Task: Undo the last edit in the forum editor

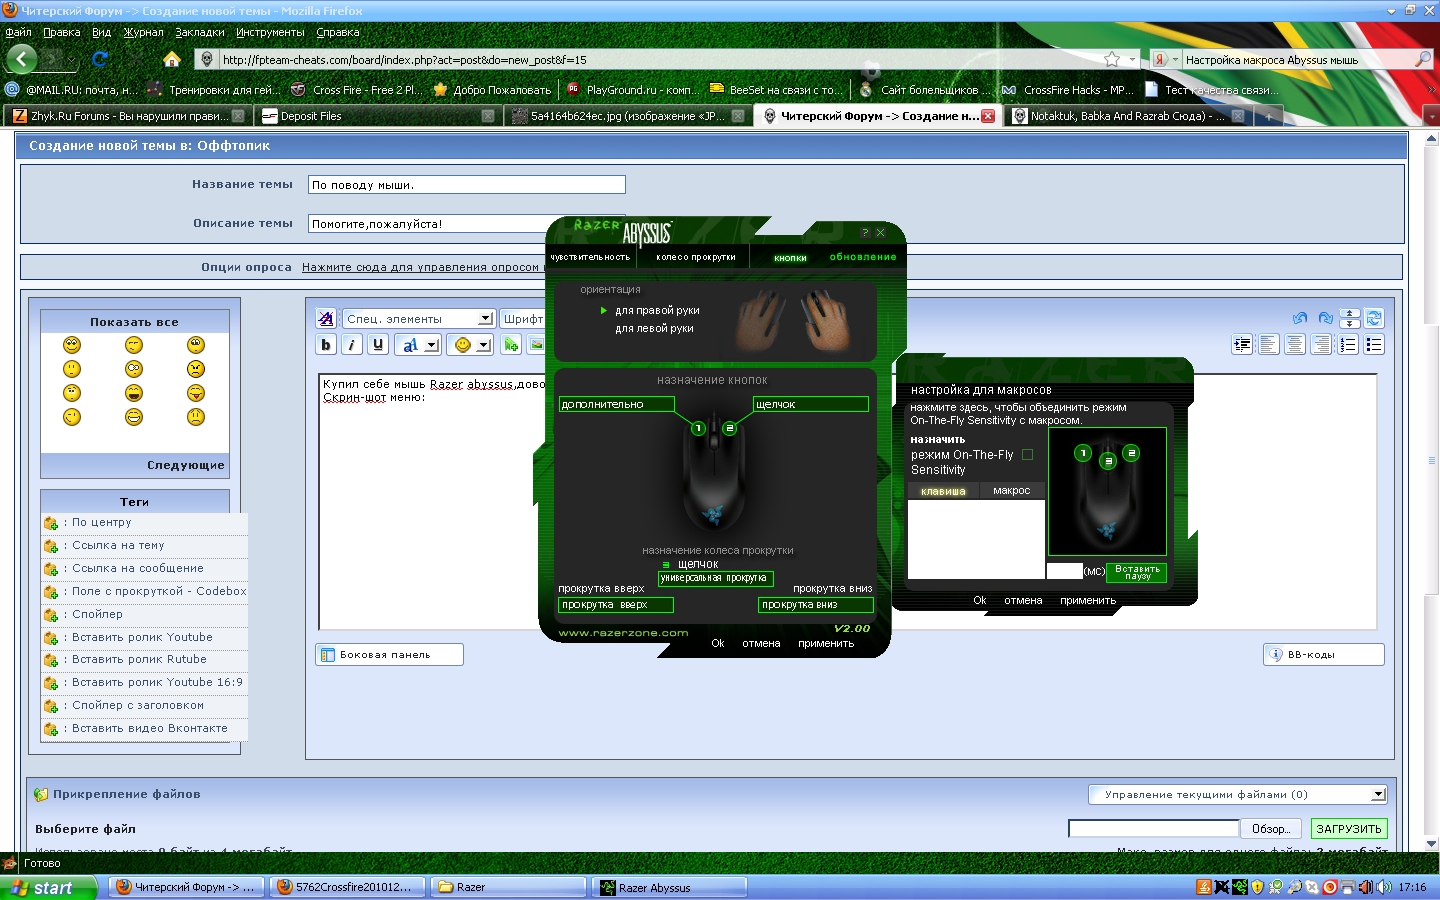Action: [1300, 318]
